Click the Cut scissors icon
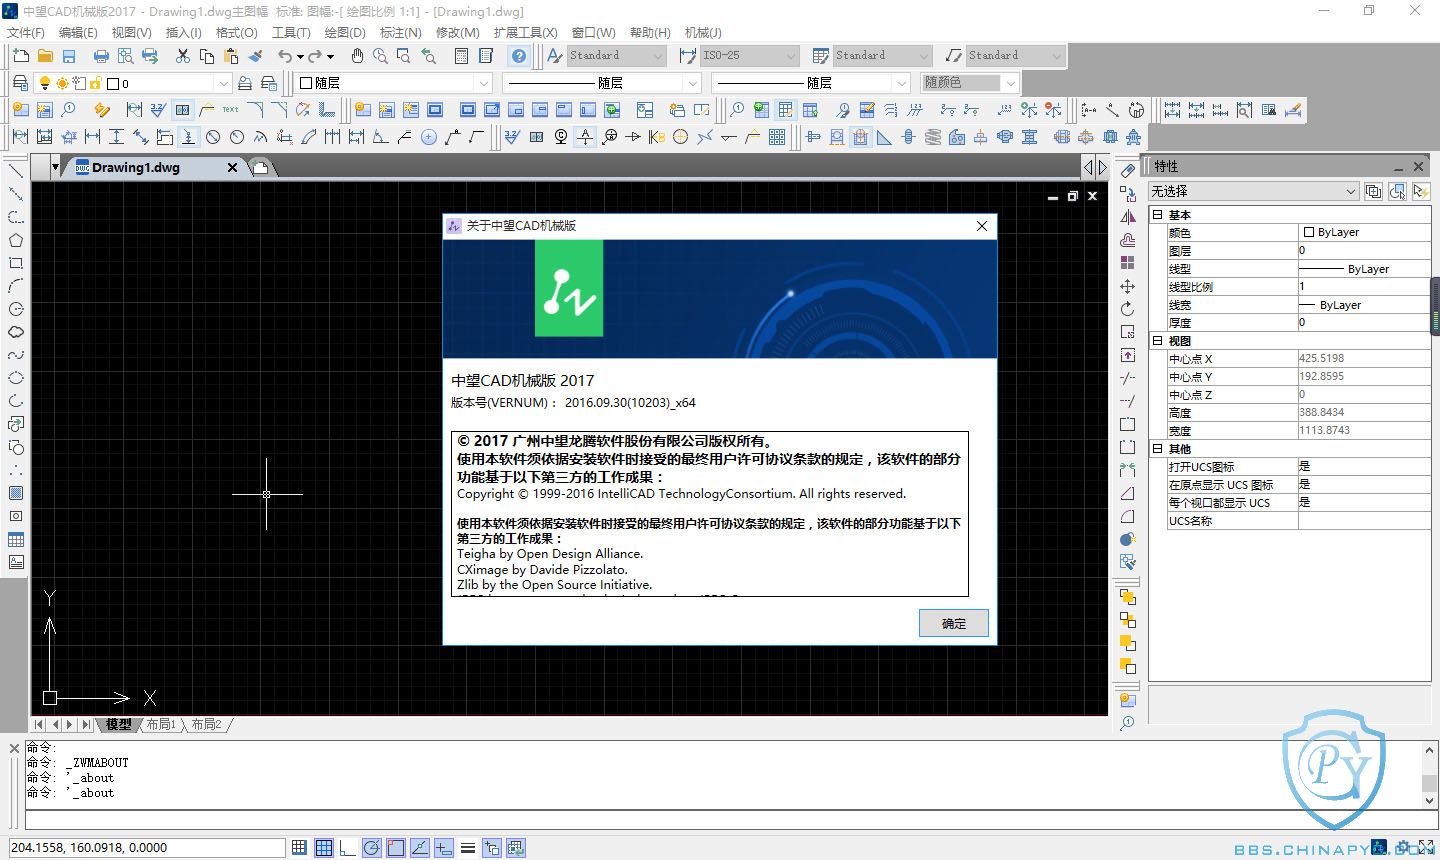 pyautogui.click(x=183, y=56)
